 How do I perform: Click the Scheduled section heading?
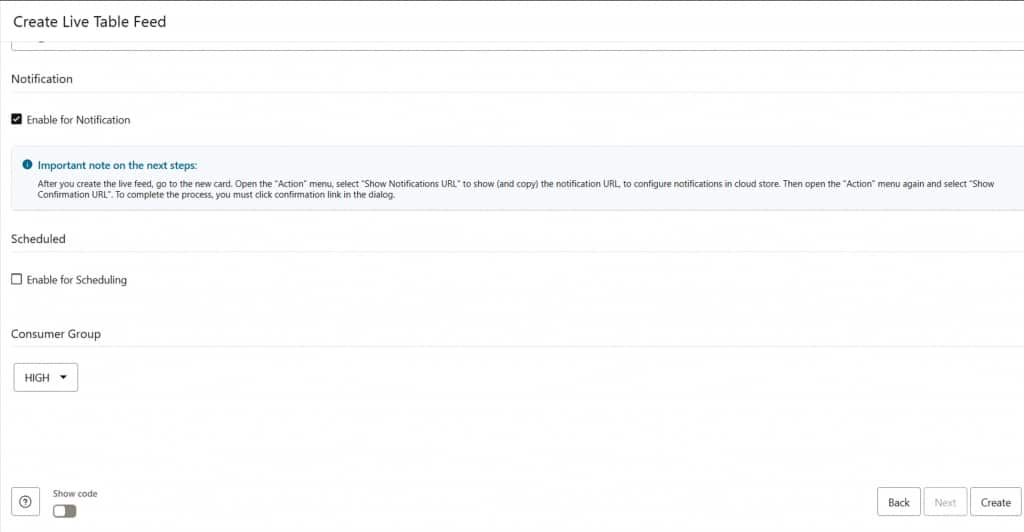coord(38,239)
